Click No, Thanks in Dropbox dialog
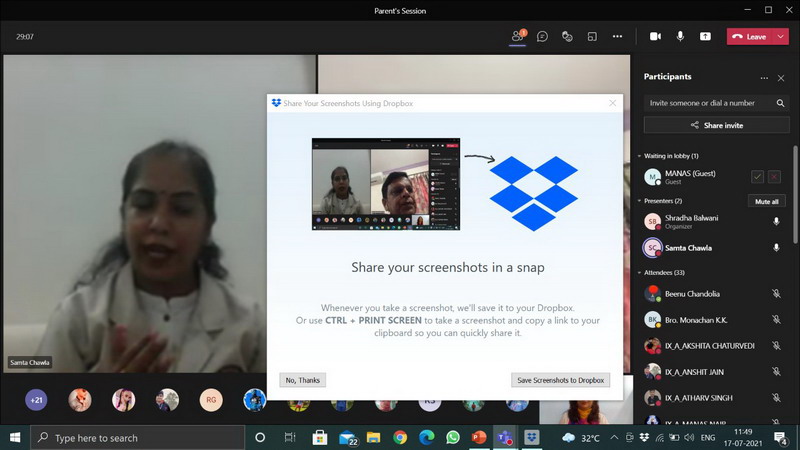The image size is (800, 450). (x=303, y=380)
